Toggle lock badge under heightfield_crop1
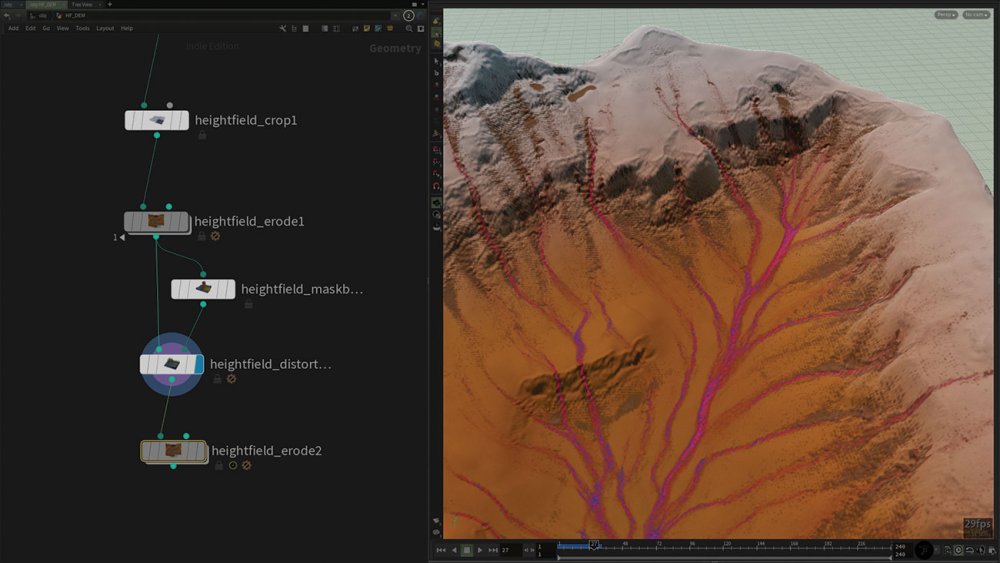This screenshot has height=563, width=1000. 202,135
